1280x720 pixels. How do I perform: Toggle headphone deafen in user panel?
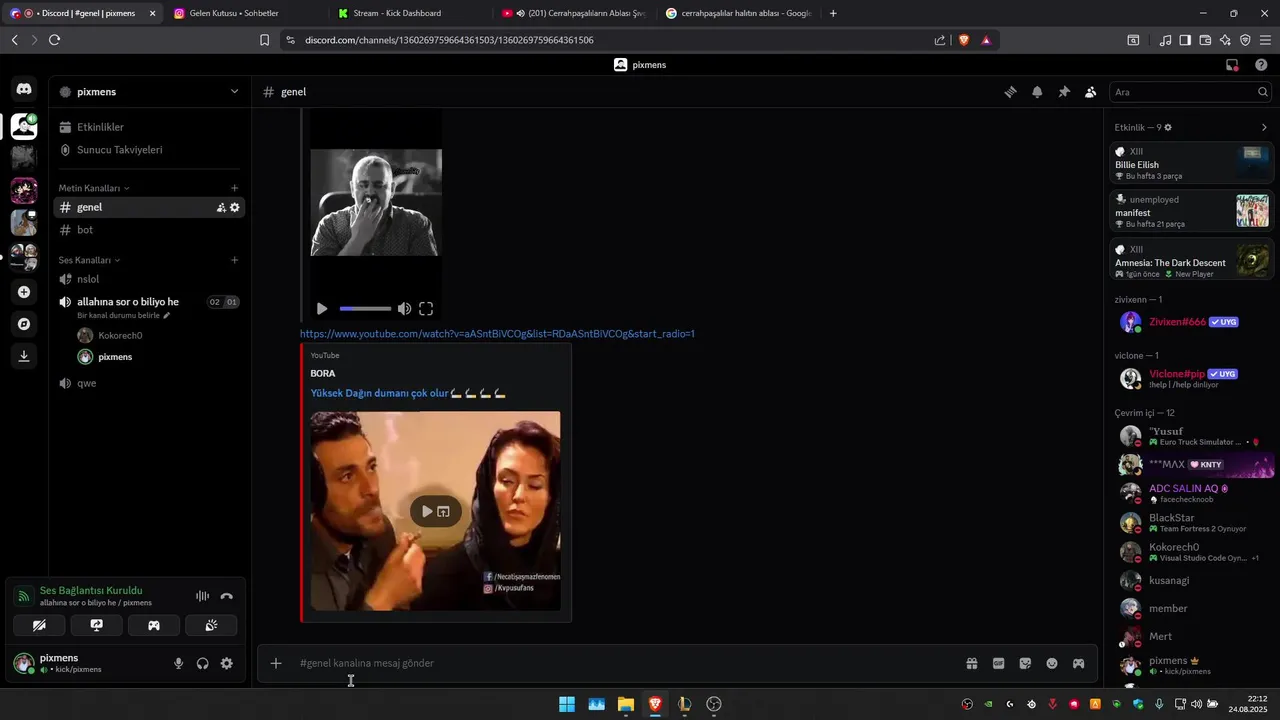[x=203, y=663]
